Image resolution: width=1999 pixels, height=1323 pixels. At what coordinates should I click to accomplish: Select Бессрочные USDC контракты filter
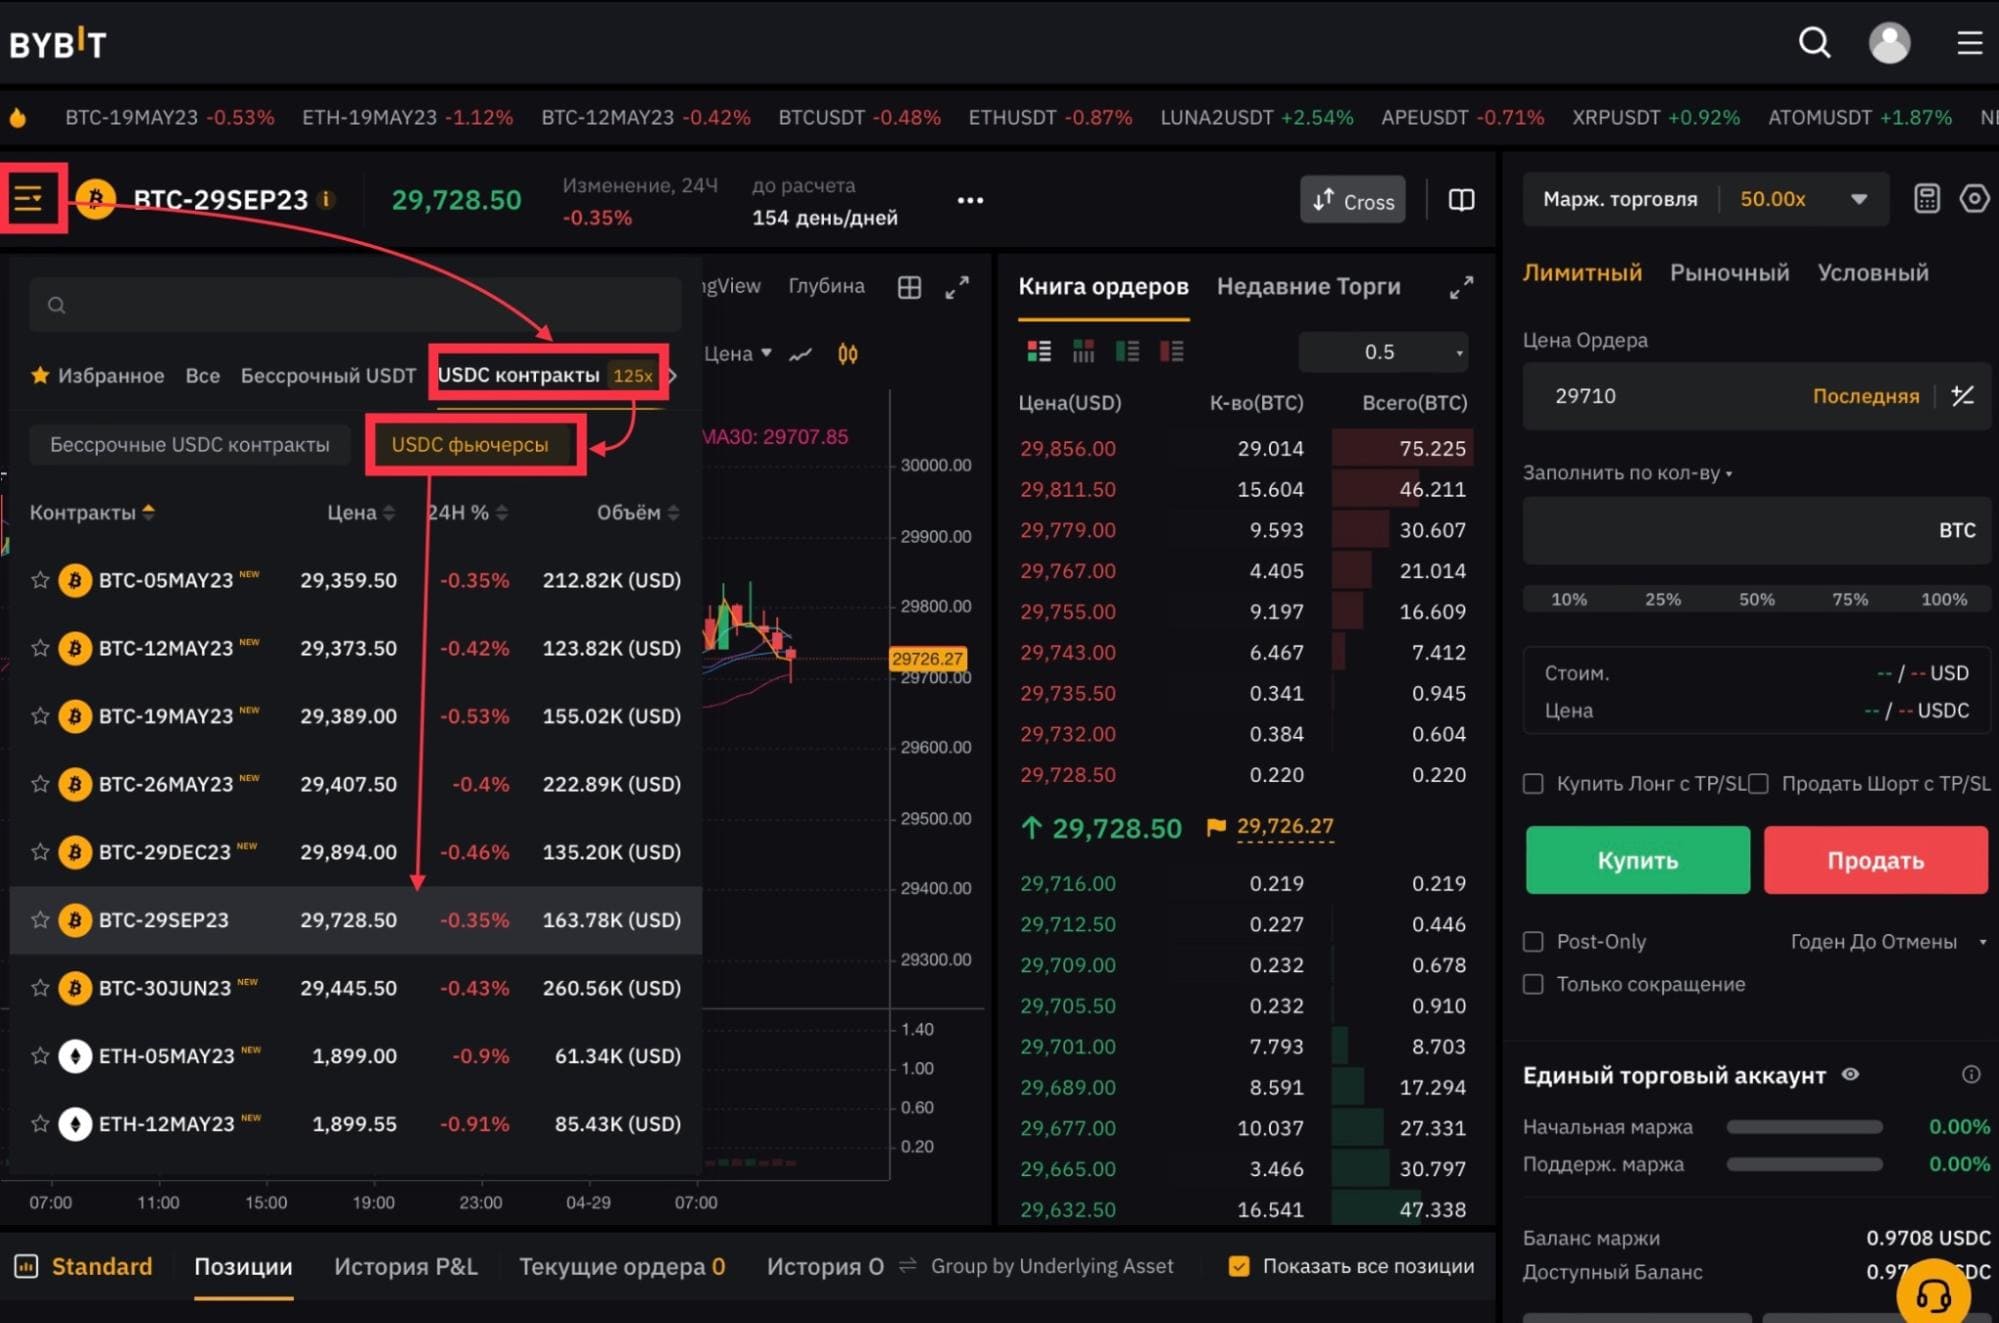[190, 445]
